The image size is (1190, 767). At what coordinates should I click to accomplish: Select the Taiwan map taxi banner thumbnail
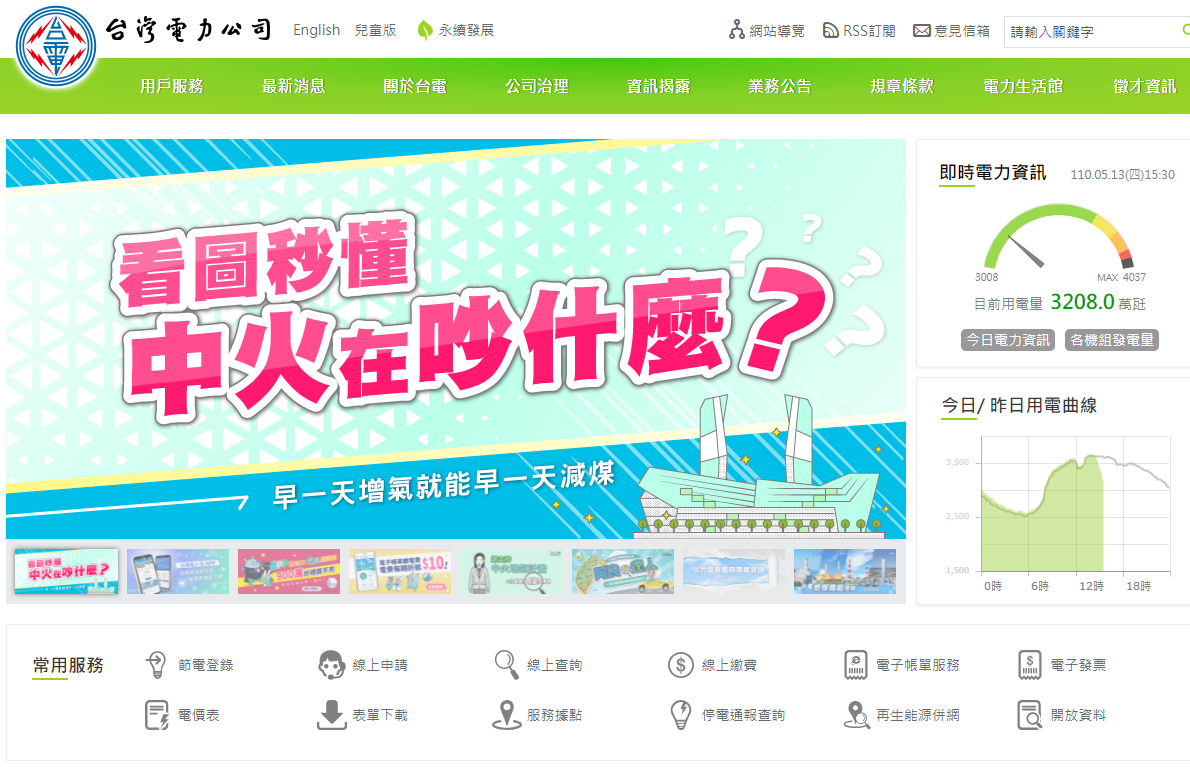click(x=622, y=571)
